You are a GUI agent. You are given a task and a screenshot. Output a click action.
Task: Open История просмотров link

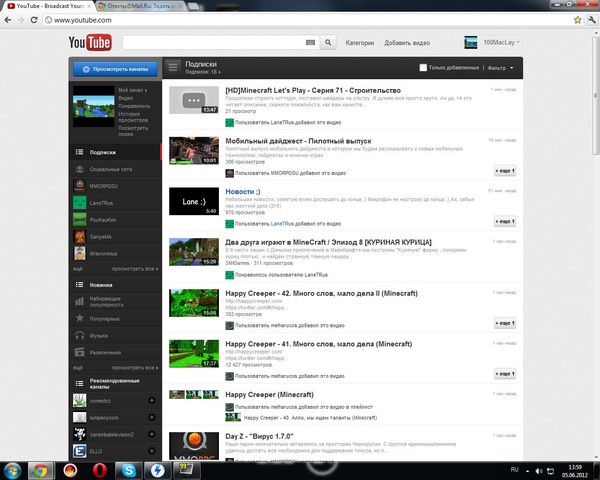click(x=133, y=117)
